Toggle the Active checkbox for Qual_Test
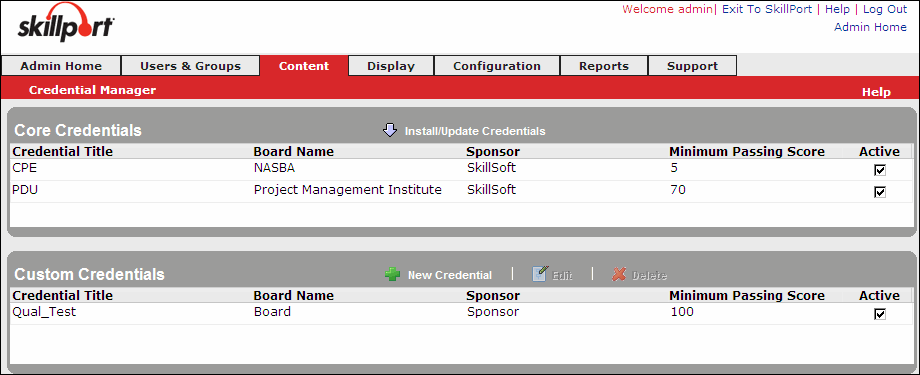This screenshot has width=920, height=375. pos(880,314)
